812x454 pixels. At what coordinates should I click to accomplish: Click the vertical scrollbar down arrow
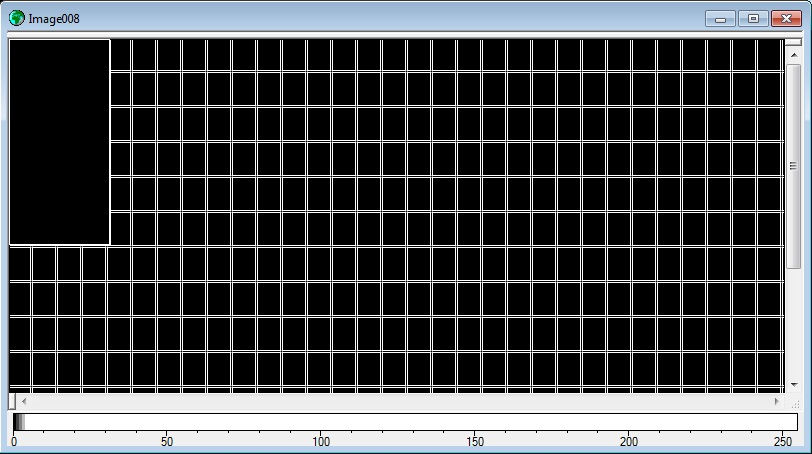(x=793, y=385)
